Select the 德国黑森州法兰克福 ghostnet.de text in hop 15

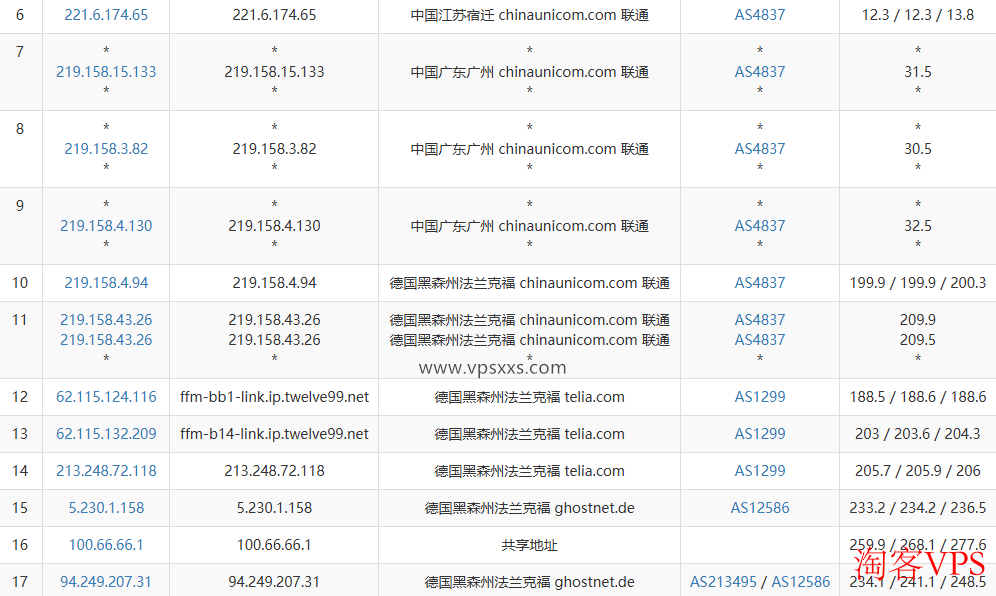coord(529,508)
